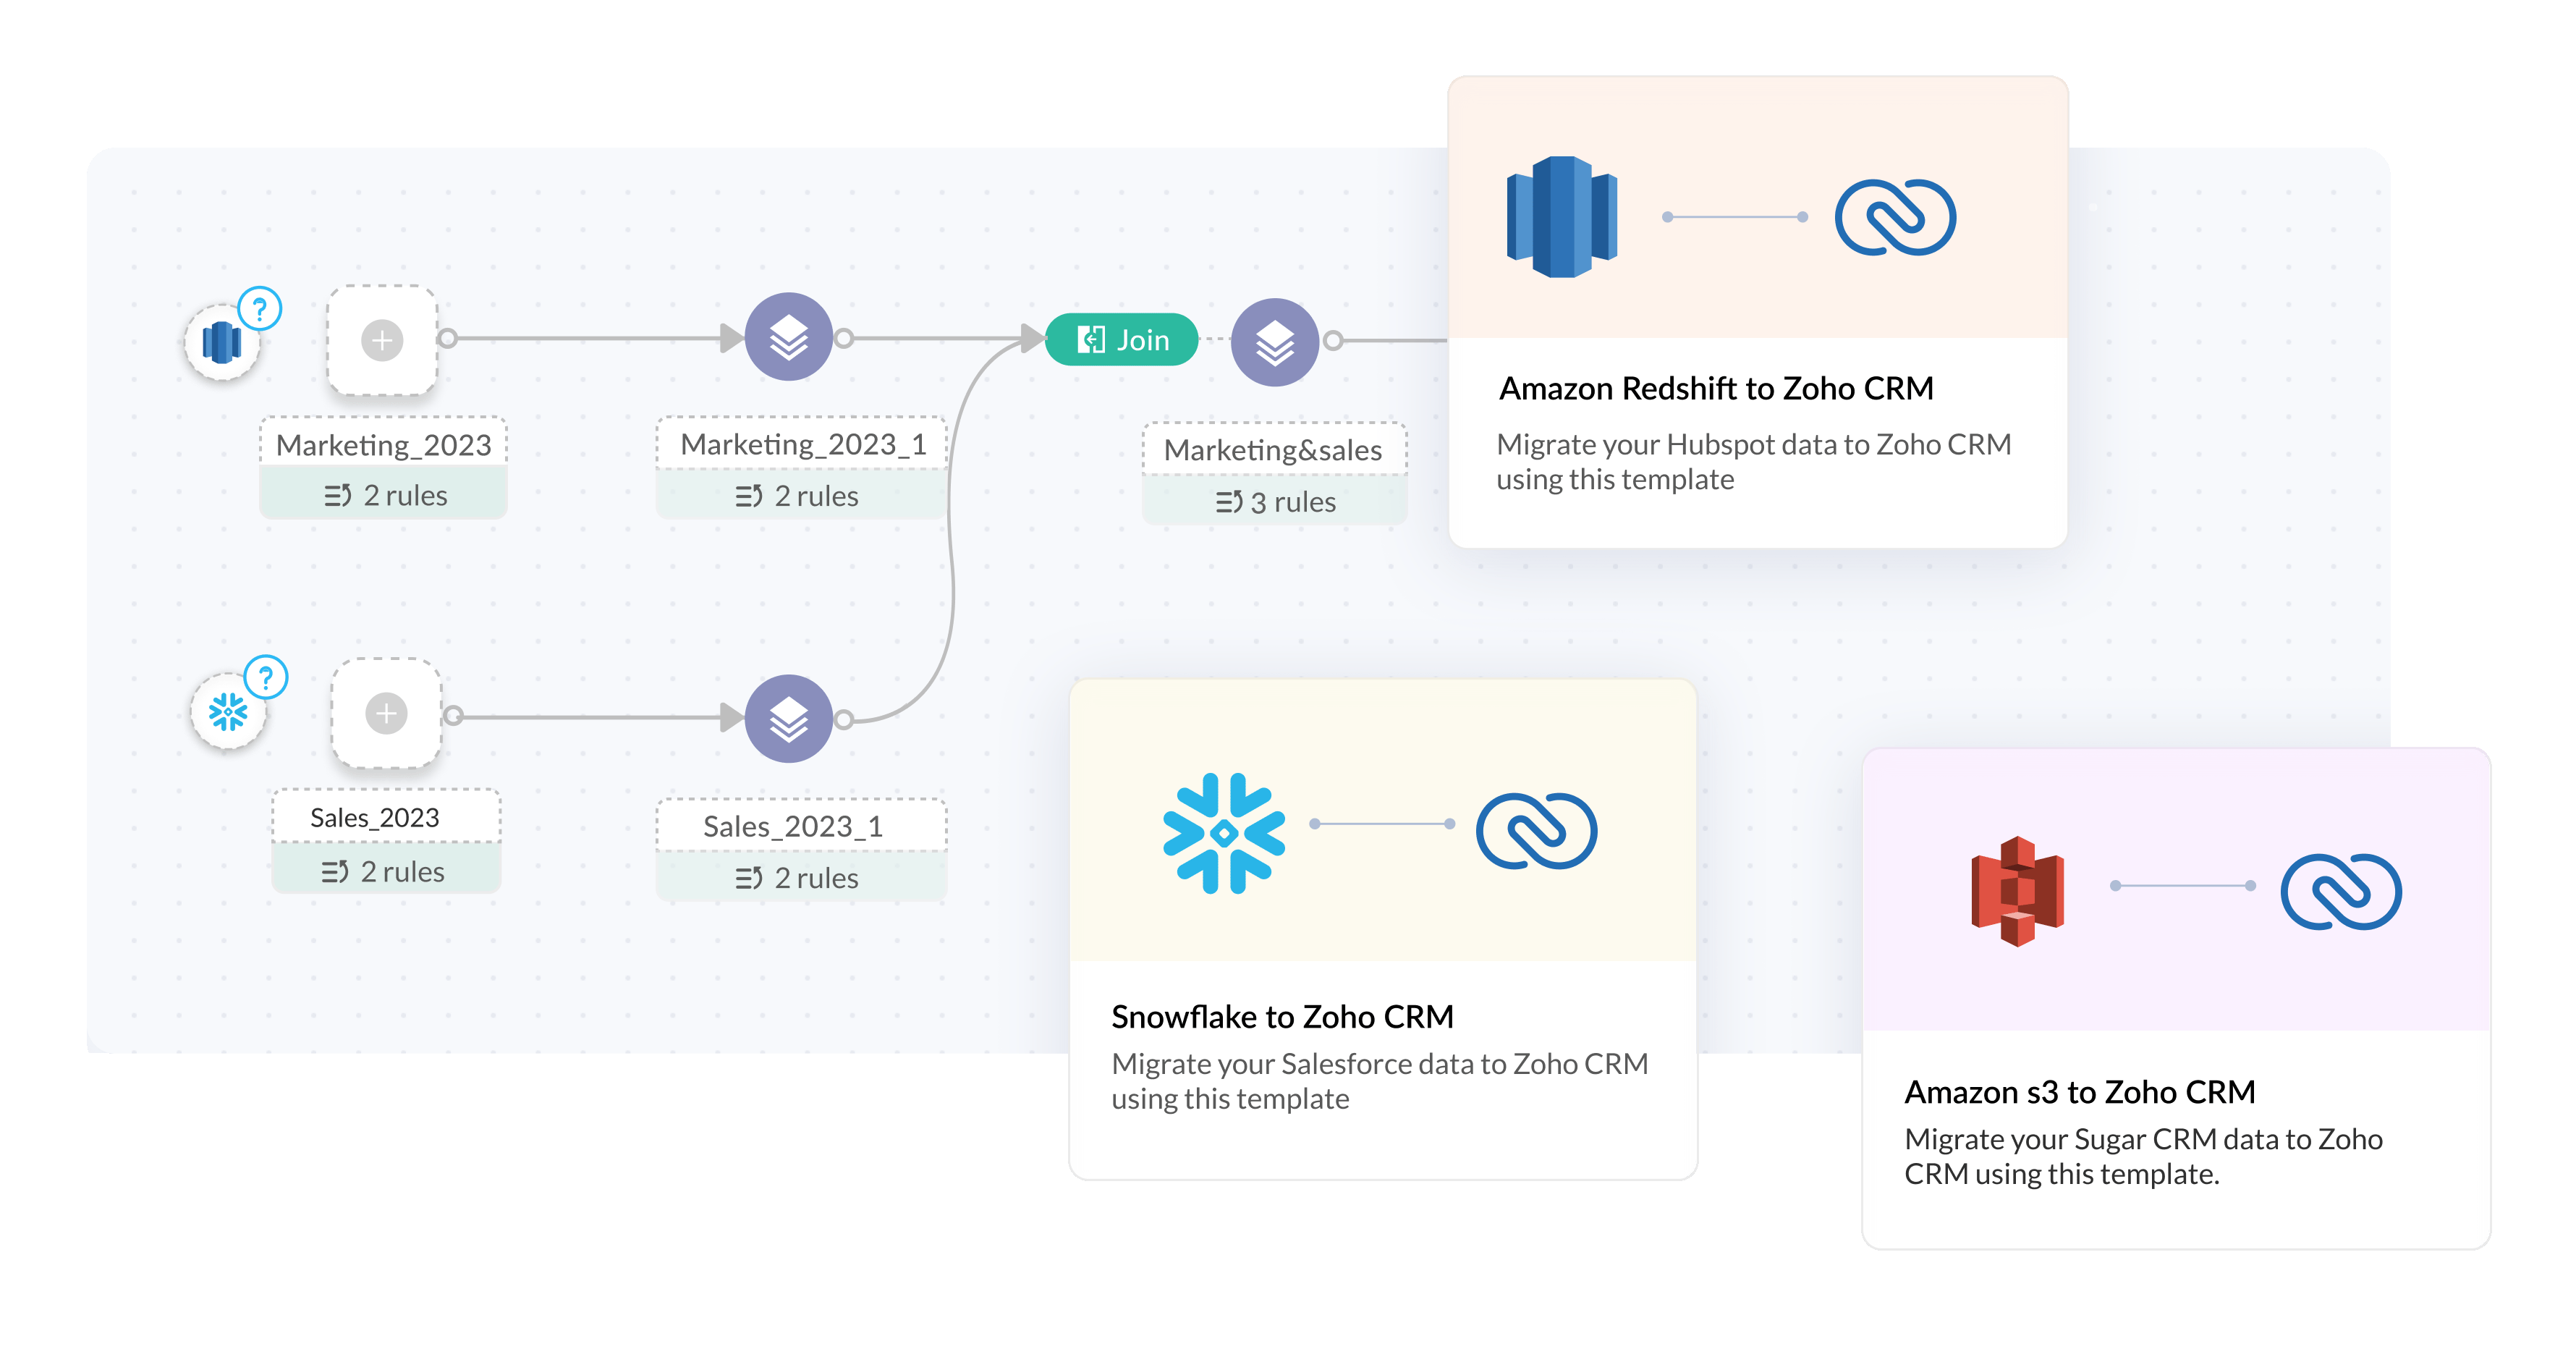Click Zoho CRM logo in Redshift template card
2576x1349 pixels.
pos(1896,217)
